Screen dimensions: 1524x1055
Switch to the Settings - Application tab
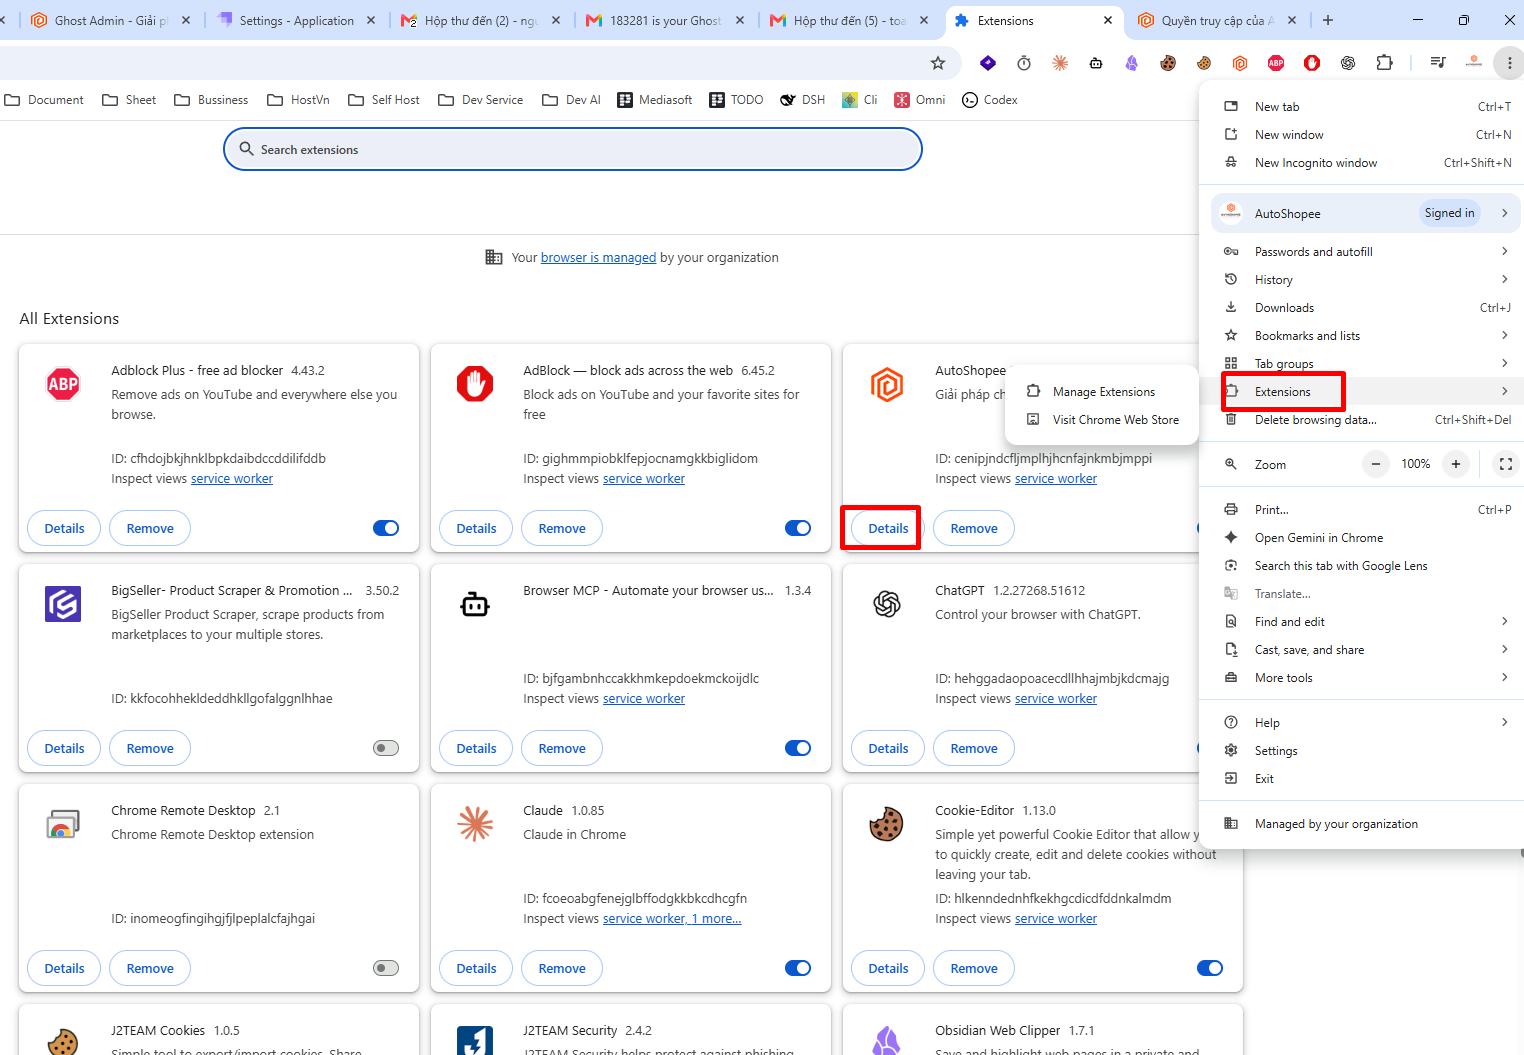(295, 20)
